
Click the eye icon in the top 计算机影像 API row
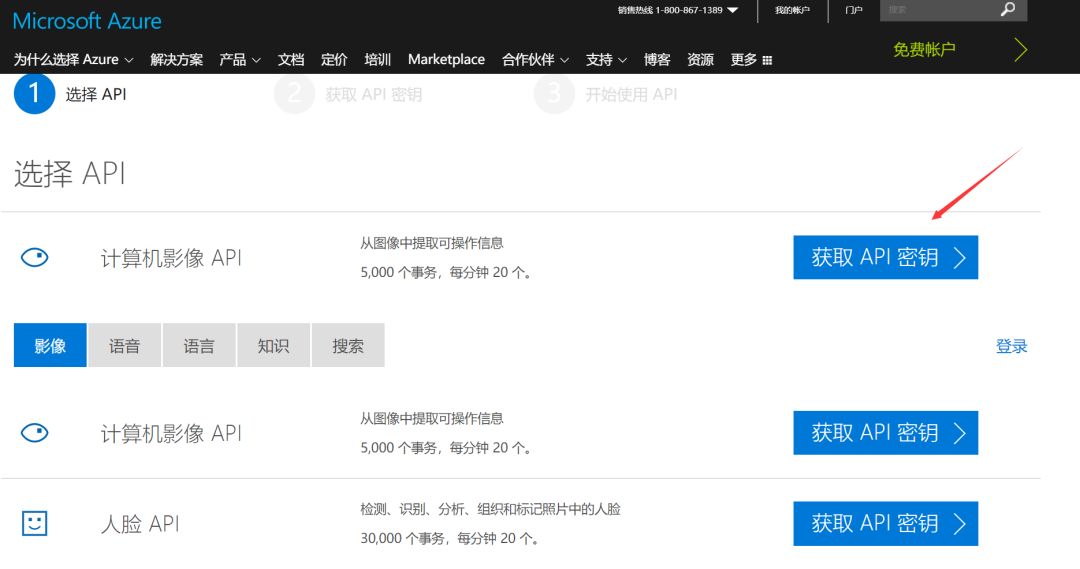[34, 258]
